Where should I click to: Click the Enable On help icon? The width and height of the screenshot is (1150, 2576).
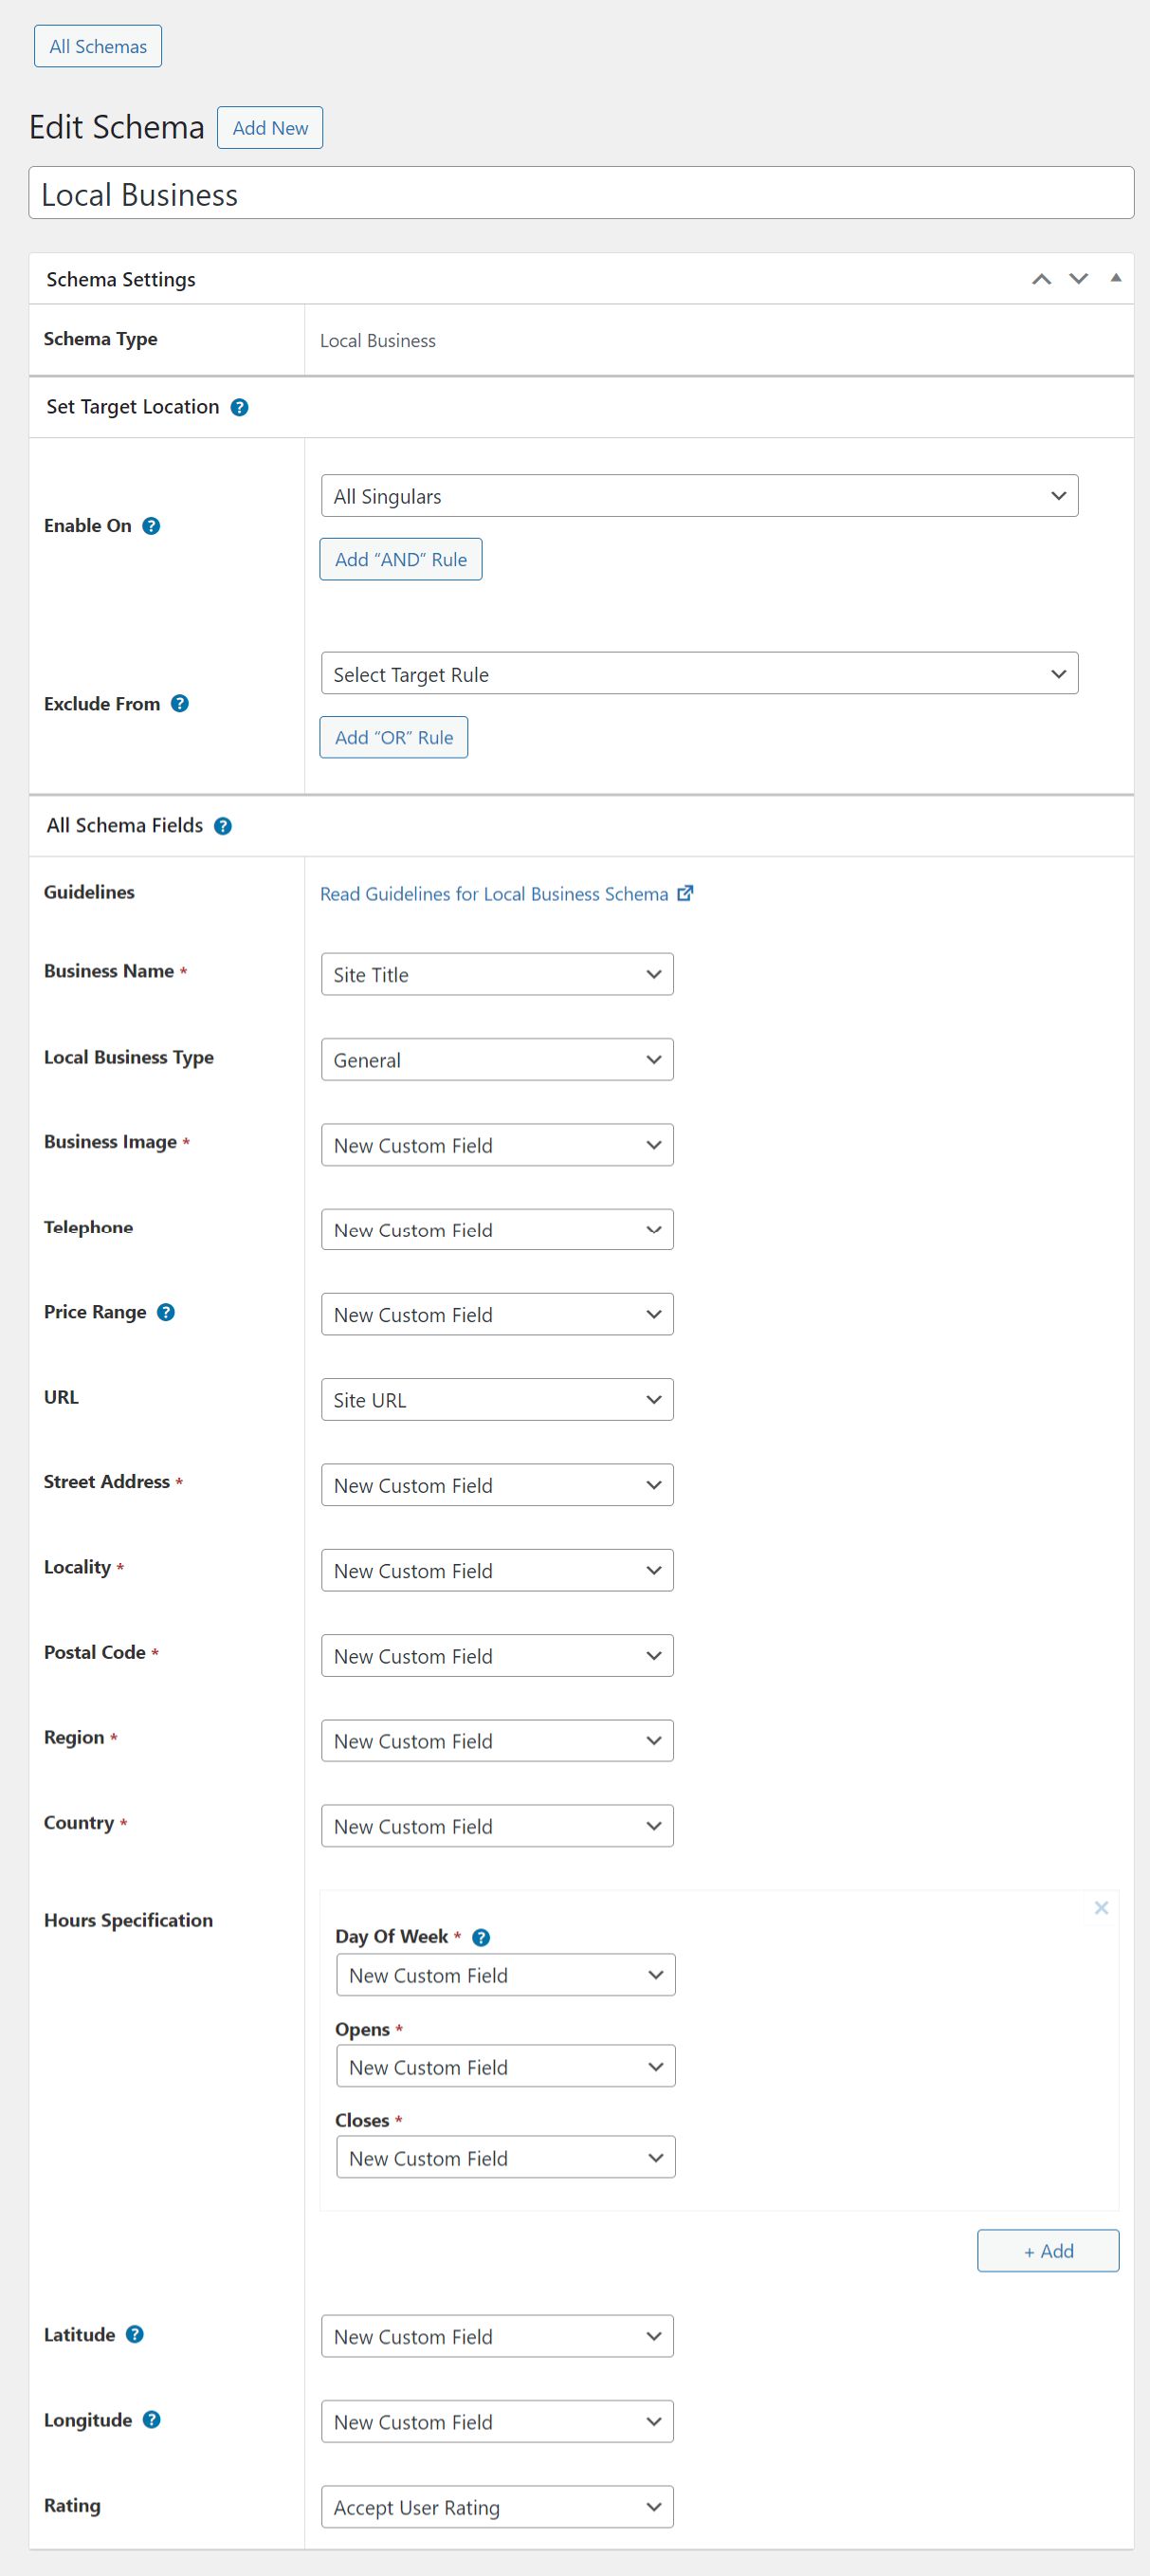151,526
